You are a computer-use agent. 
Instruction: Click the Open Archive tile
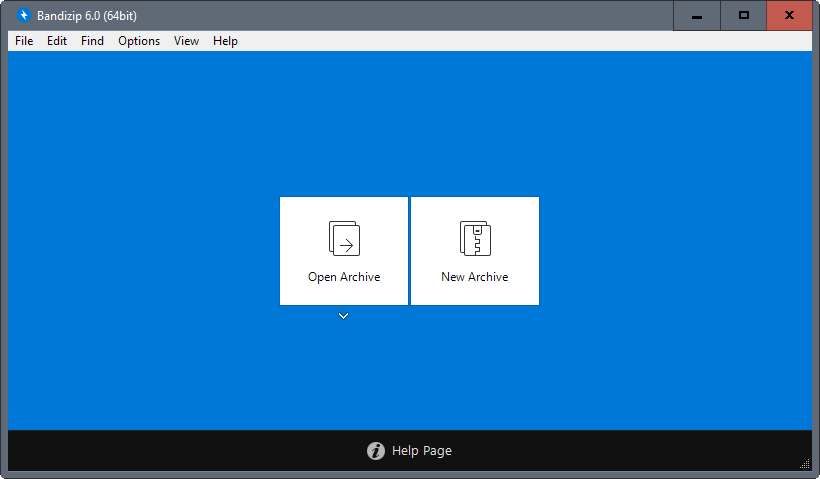tap(344, 251)
